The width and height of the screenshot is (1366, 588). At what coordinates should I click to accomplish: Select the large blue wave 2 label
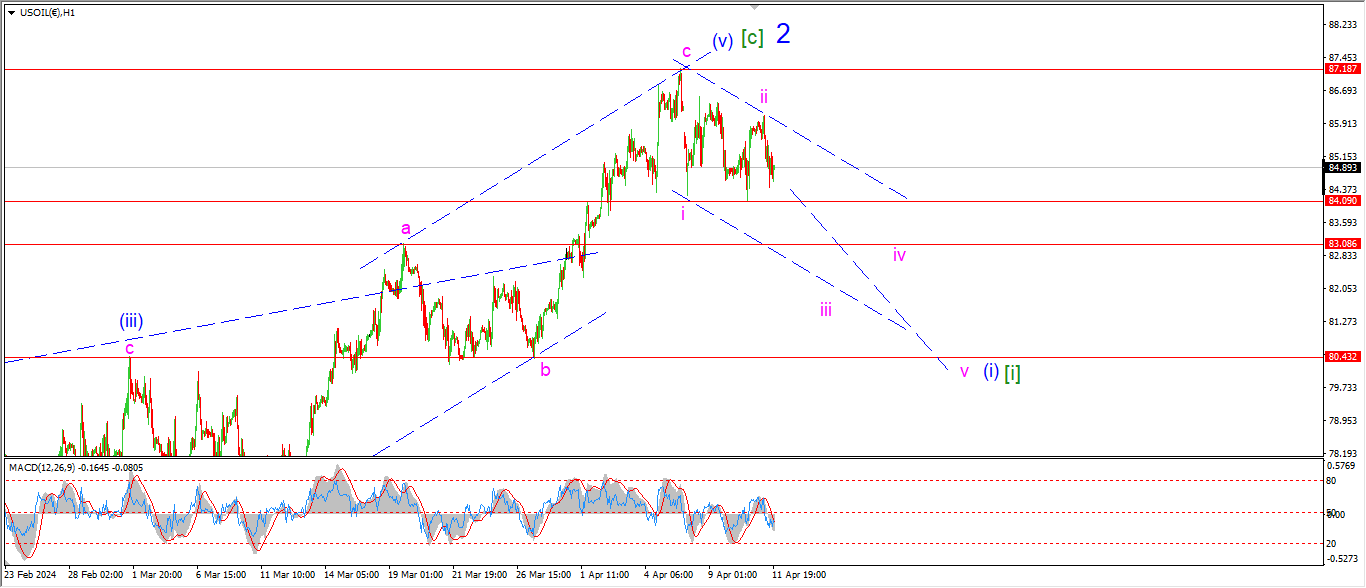pos(783,35)
